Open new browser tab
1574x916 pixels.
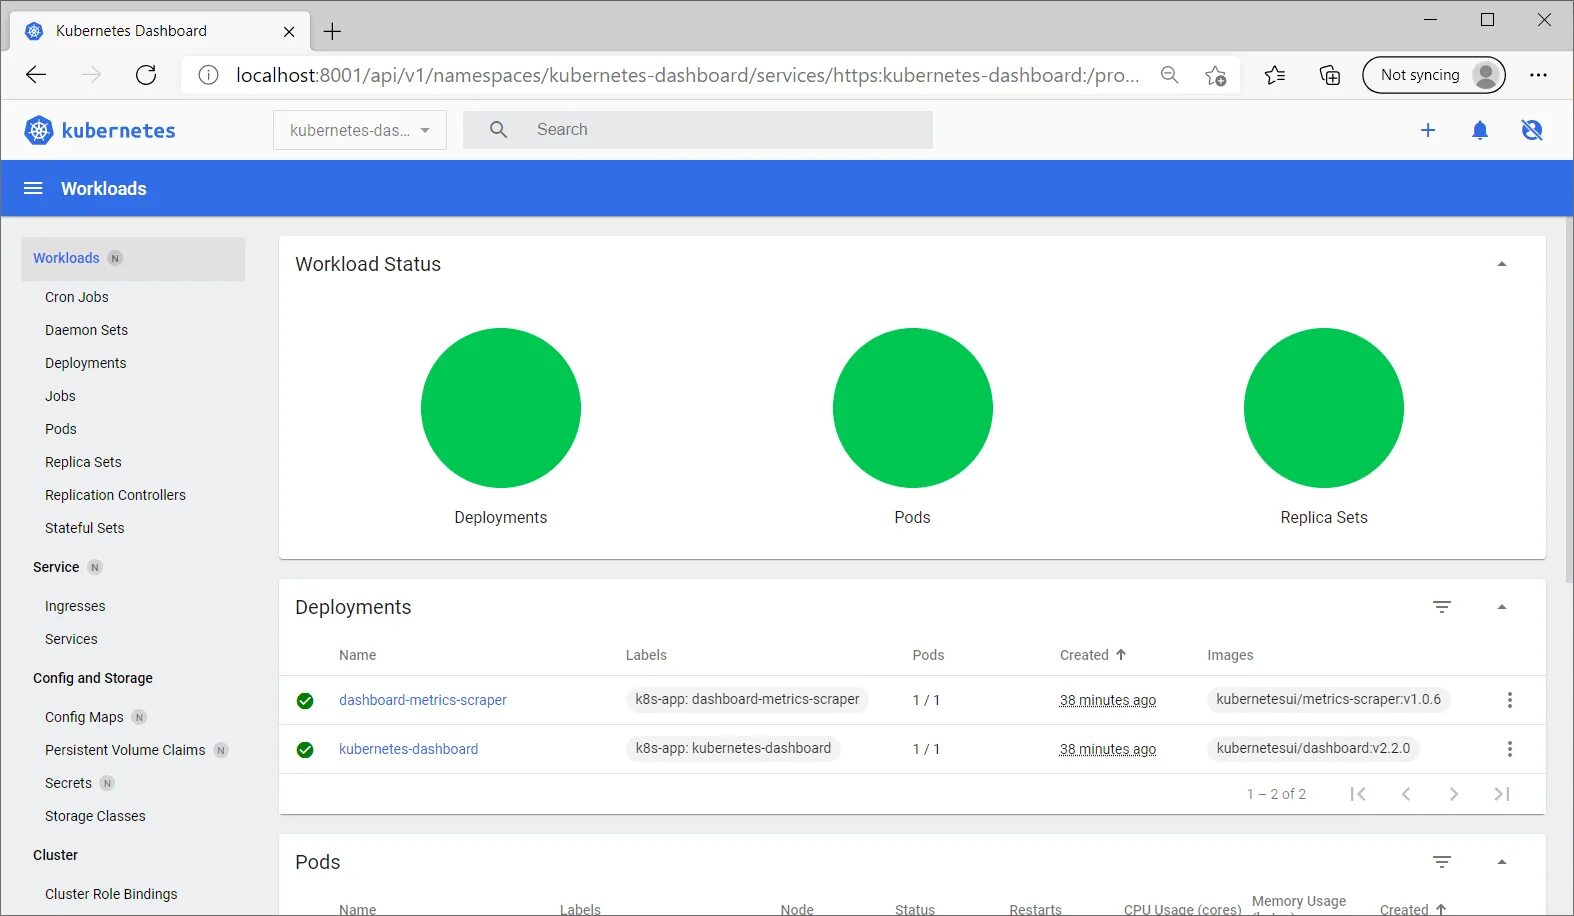pos(333,31)
